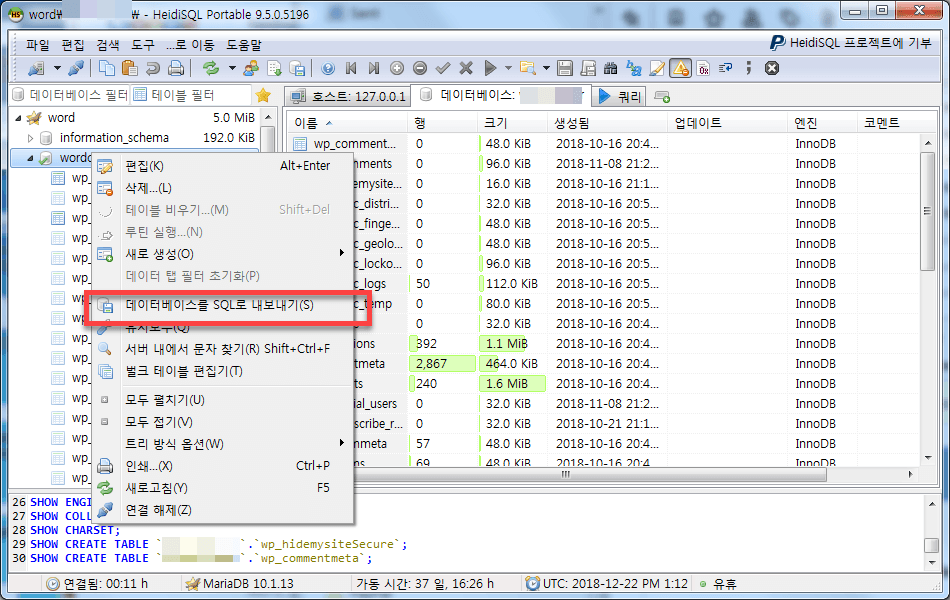
Task: Click the disconnect plug toolbar icon
Action: [76, 68]
